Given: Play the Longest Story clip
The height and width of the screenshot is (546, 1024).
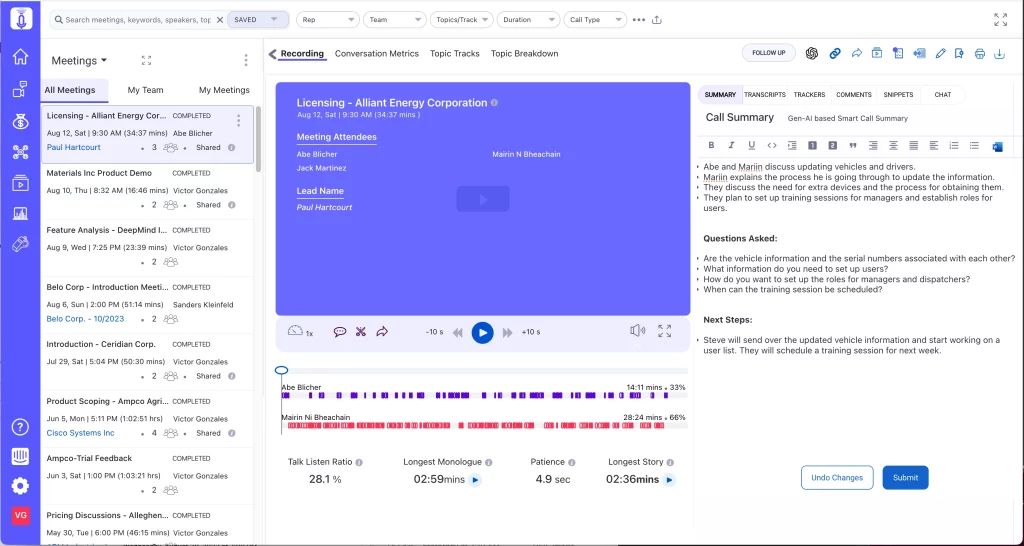Looking at the screenshot, I should tap(669, 480).
